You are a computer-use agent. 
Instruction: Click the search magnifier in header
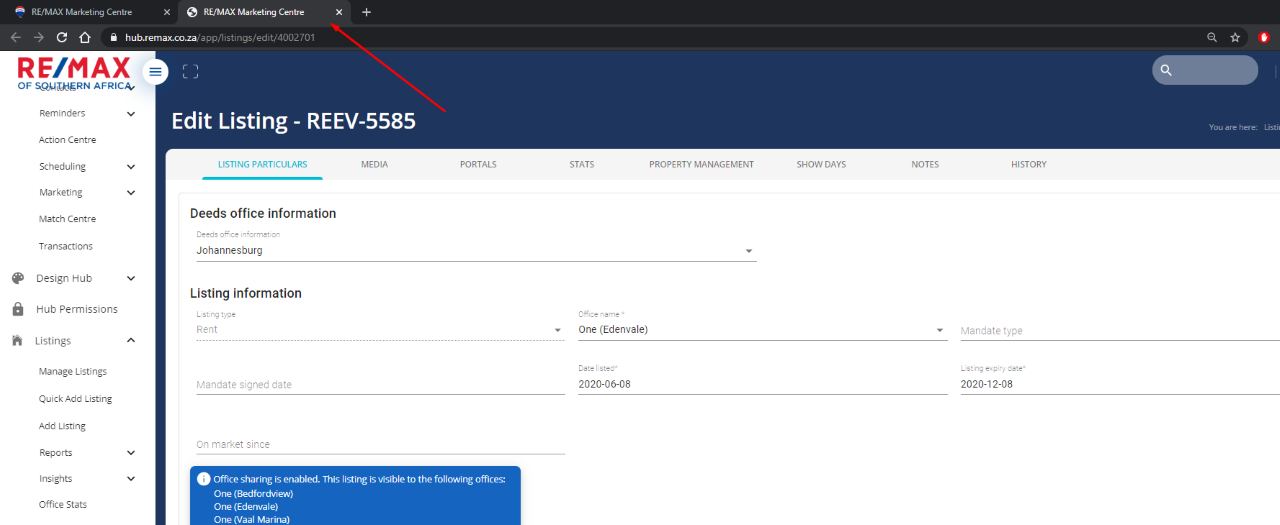(1166, 70)
